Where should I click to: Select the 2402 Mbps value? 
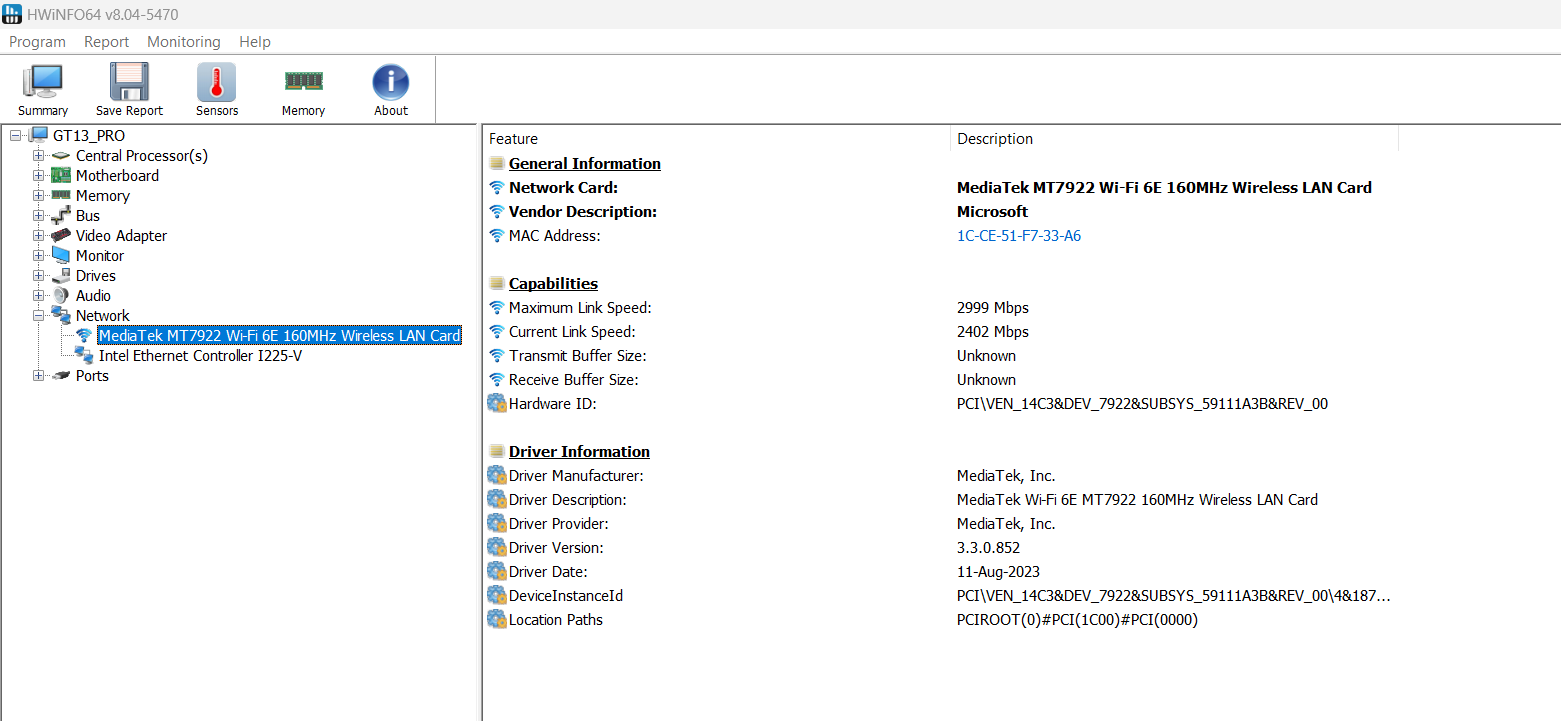[x=993, y=332]
